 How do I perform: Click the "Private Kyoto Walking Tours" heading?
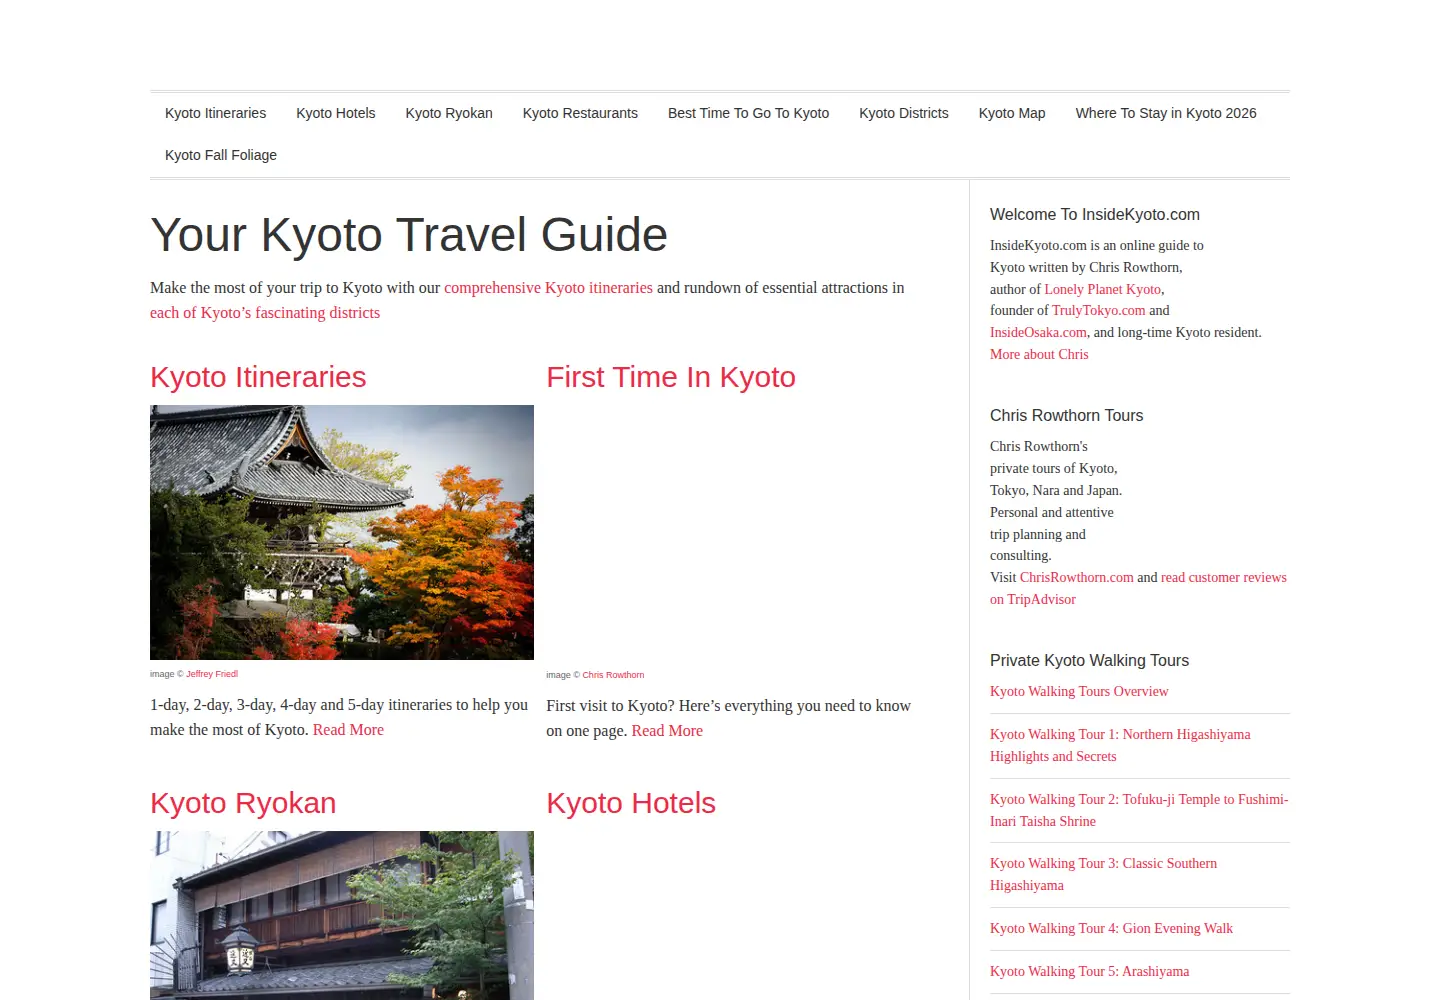(x=1089, y=660)
